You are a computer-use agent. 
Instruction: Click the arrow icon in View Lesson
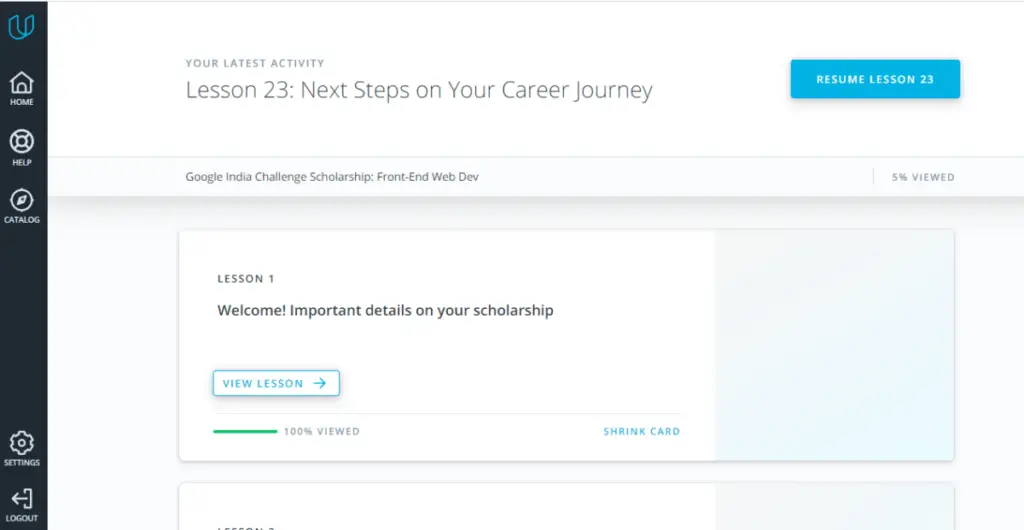[319, 383]
